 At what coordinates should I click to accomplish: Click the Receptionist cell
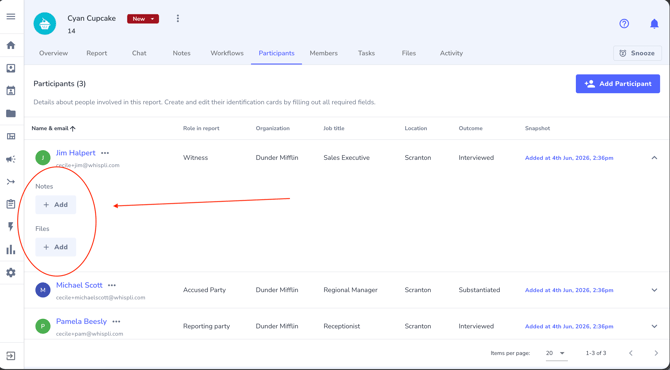[341, 326]
